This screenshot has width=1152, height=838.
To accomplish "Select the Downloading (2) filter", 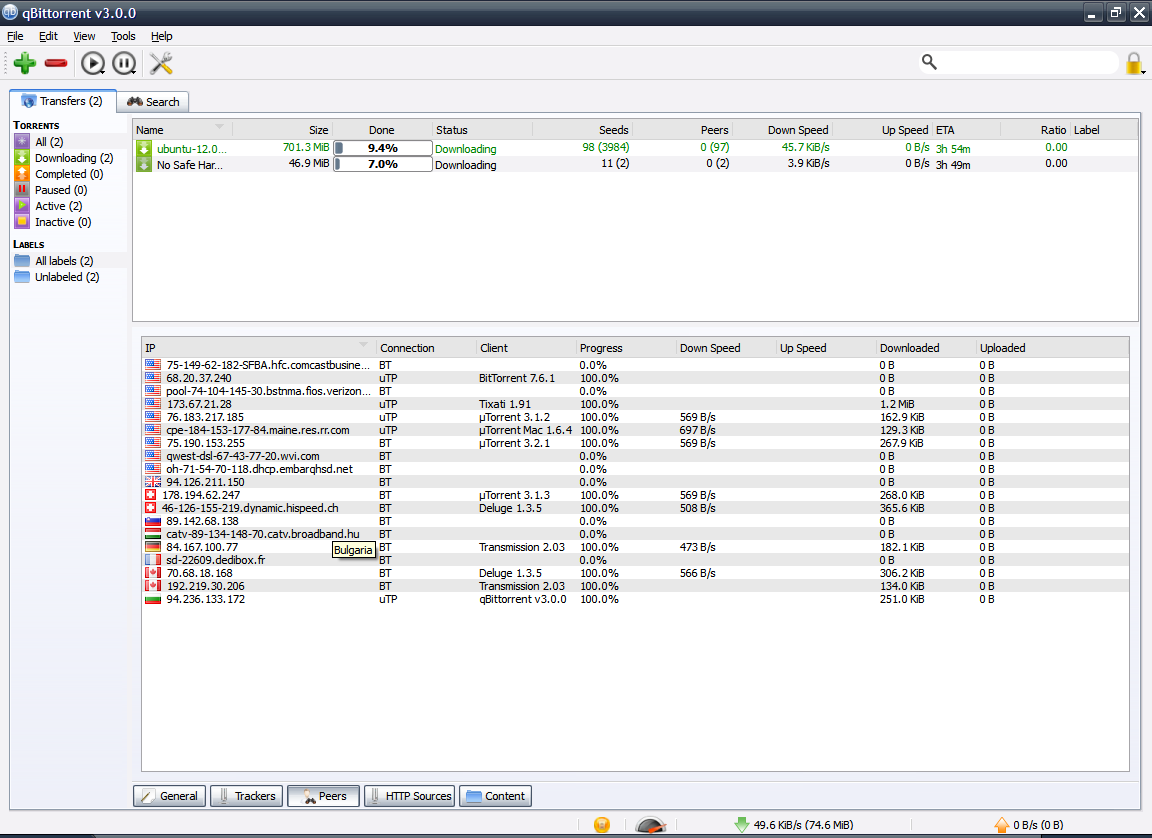I will [73, 158].
